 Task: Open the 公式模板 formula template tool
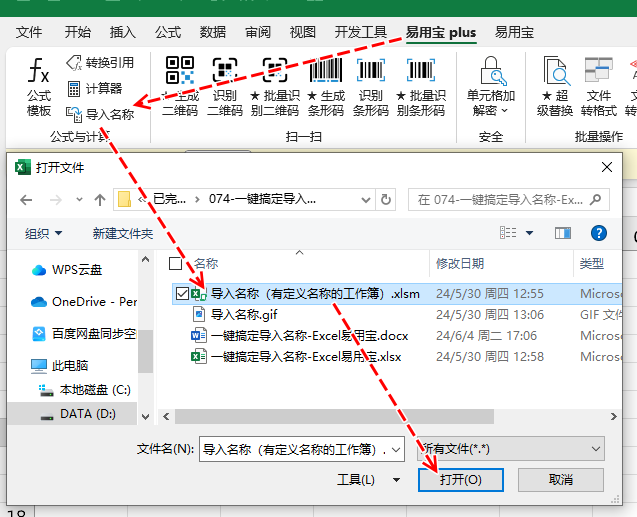[39, 87]
